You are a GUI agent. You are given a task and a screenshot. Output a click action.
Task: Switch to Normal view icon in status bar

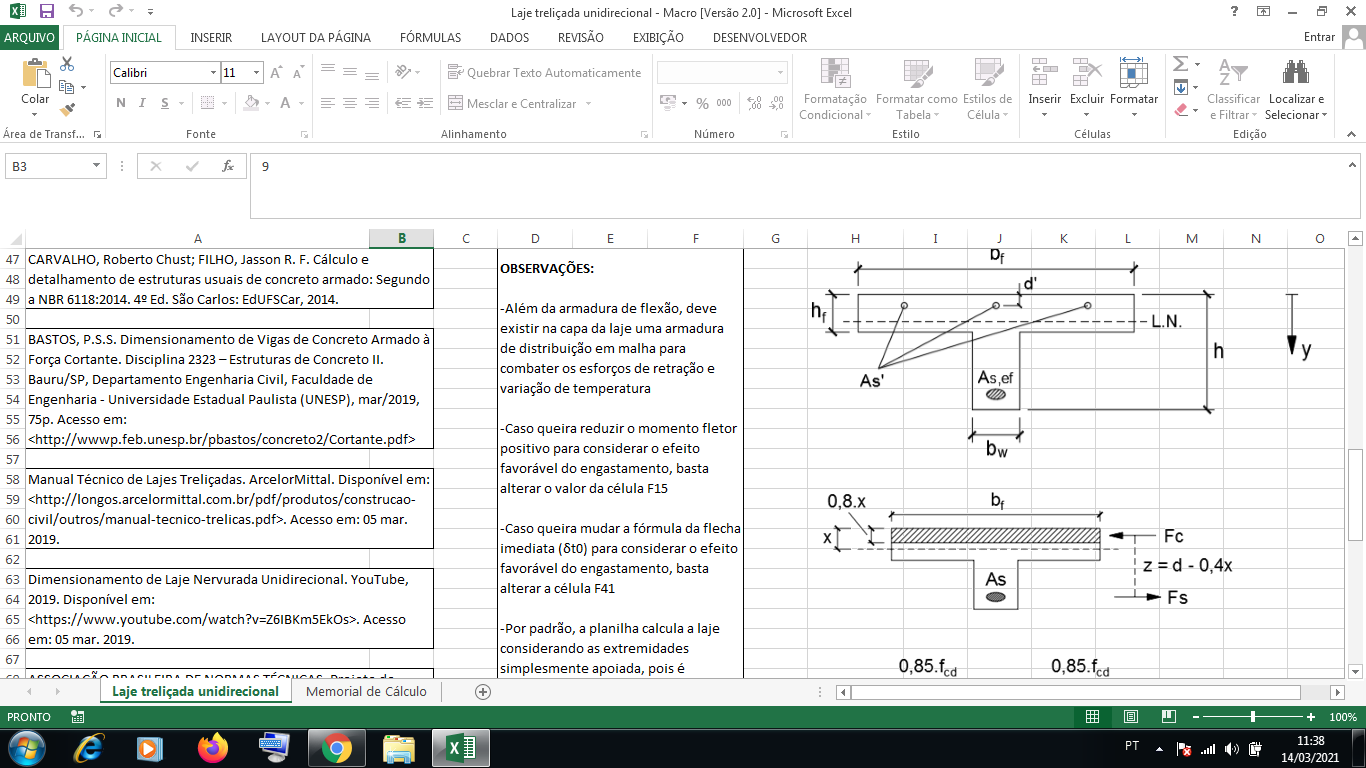pos(1093,717)
